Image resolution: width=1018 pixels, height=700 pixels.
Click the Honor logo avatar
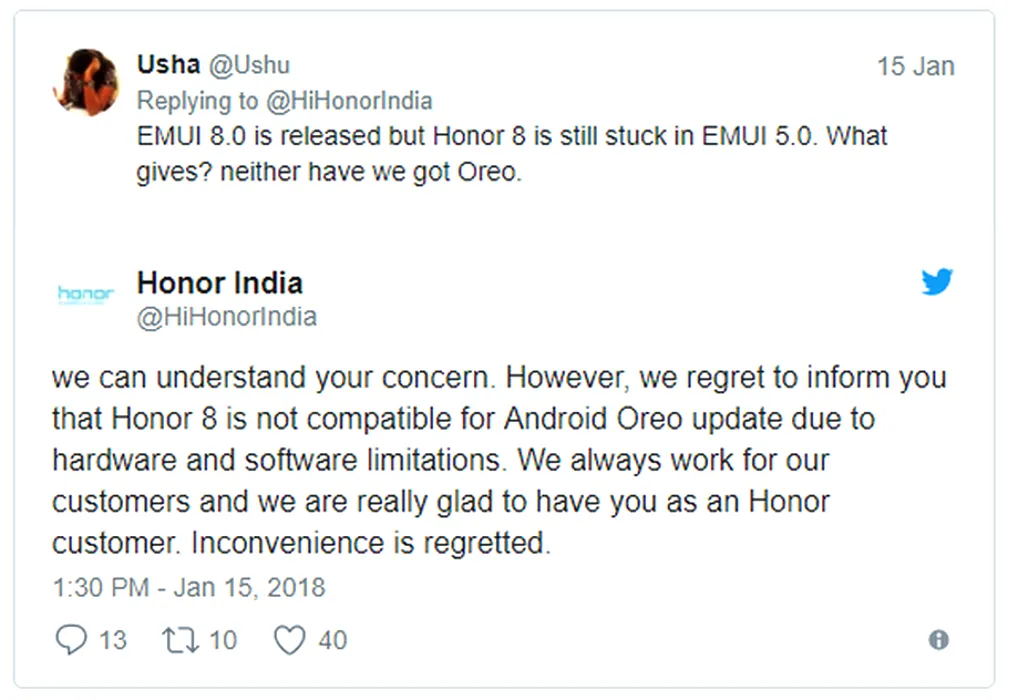click(x=86, y=294)
